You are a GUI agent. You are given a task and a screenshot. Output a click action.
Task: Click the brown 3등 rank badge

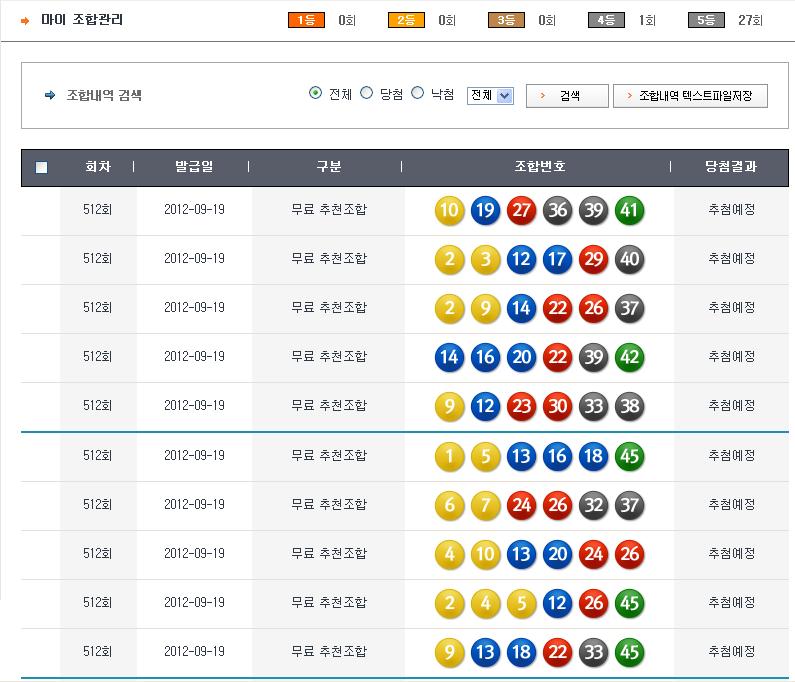pos(506,20)
